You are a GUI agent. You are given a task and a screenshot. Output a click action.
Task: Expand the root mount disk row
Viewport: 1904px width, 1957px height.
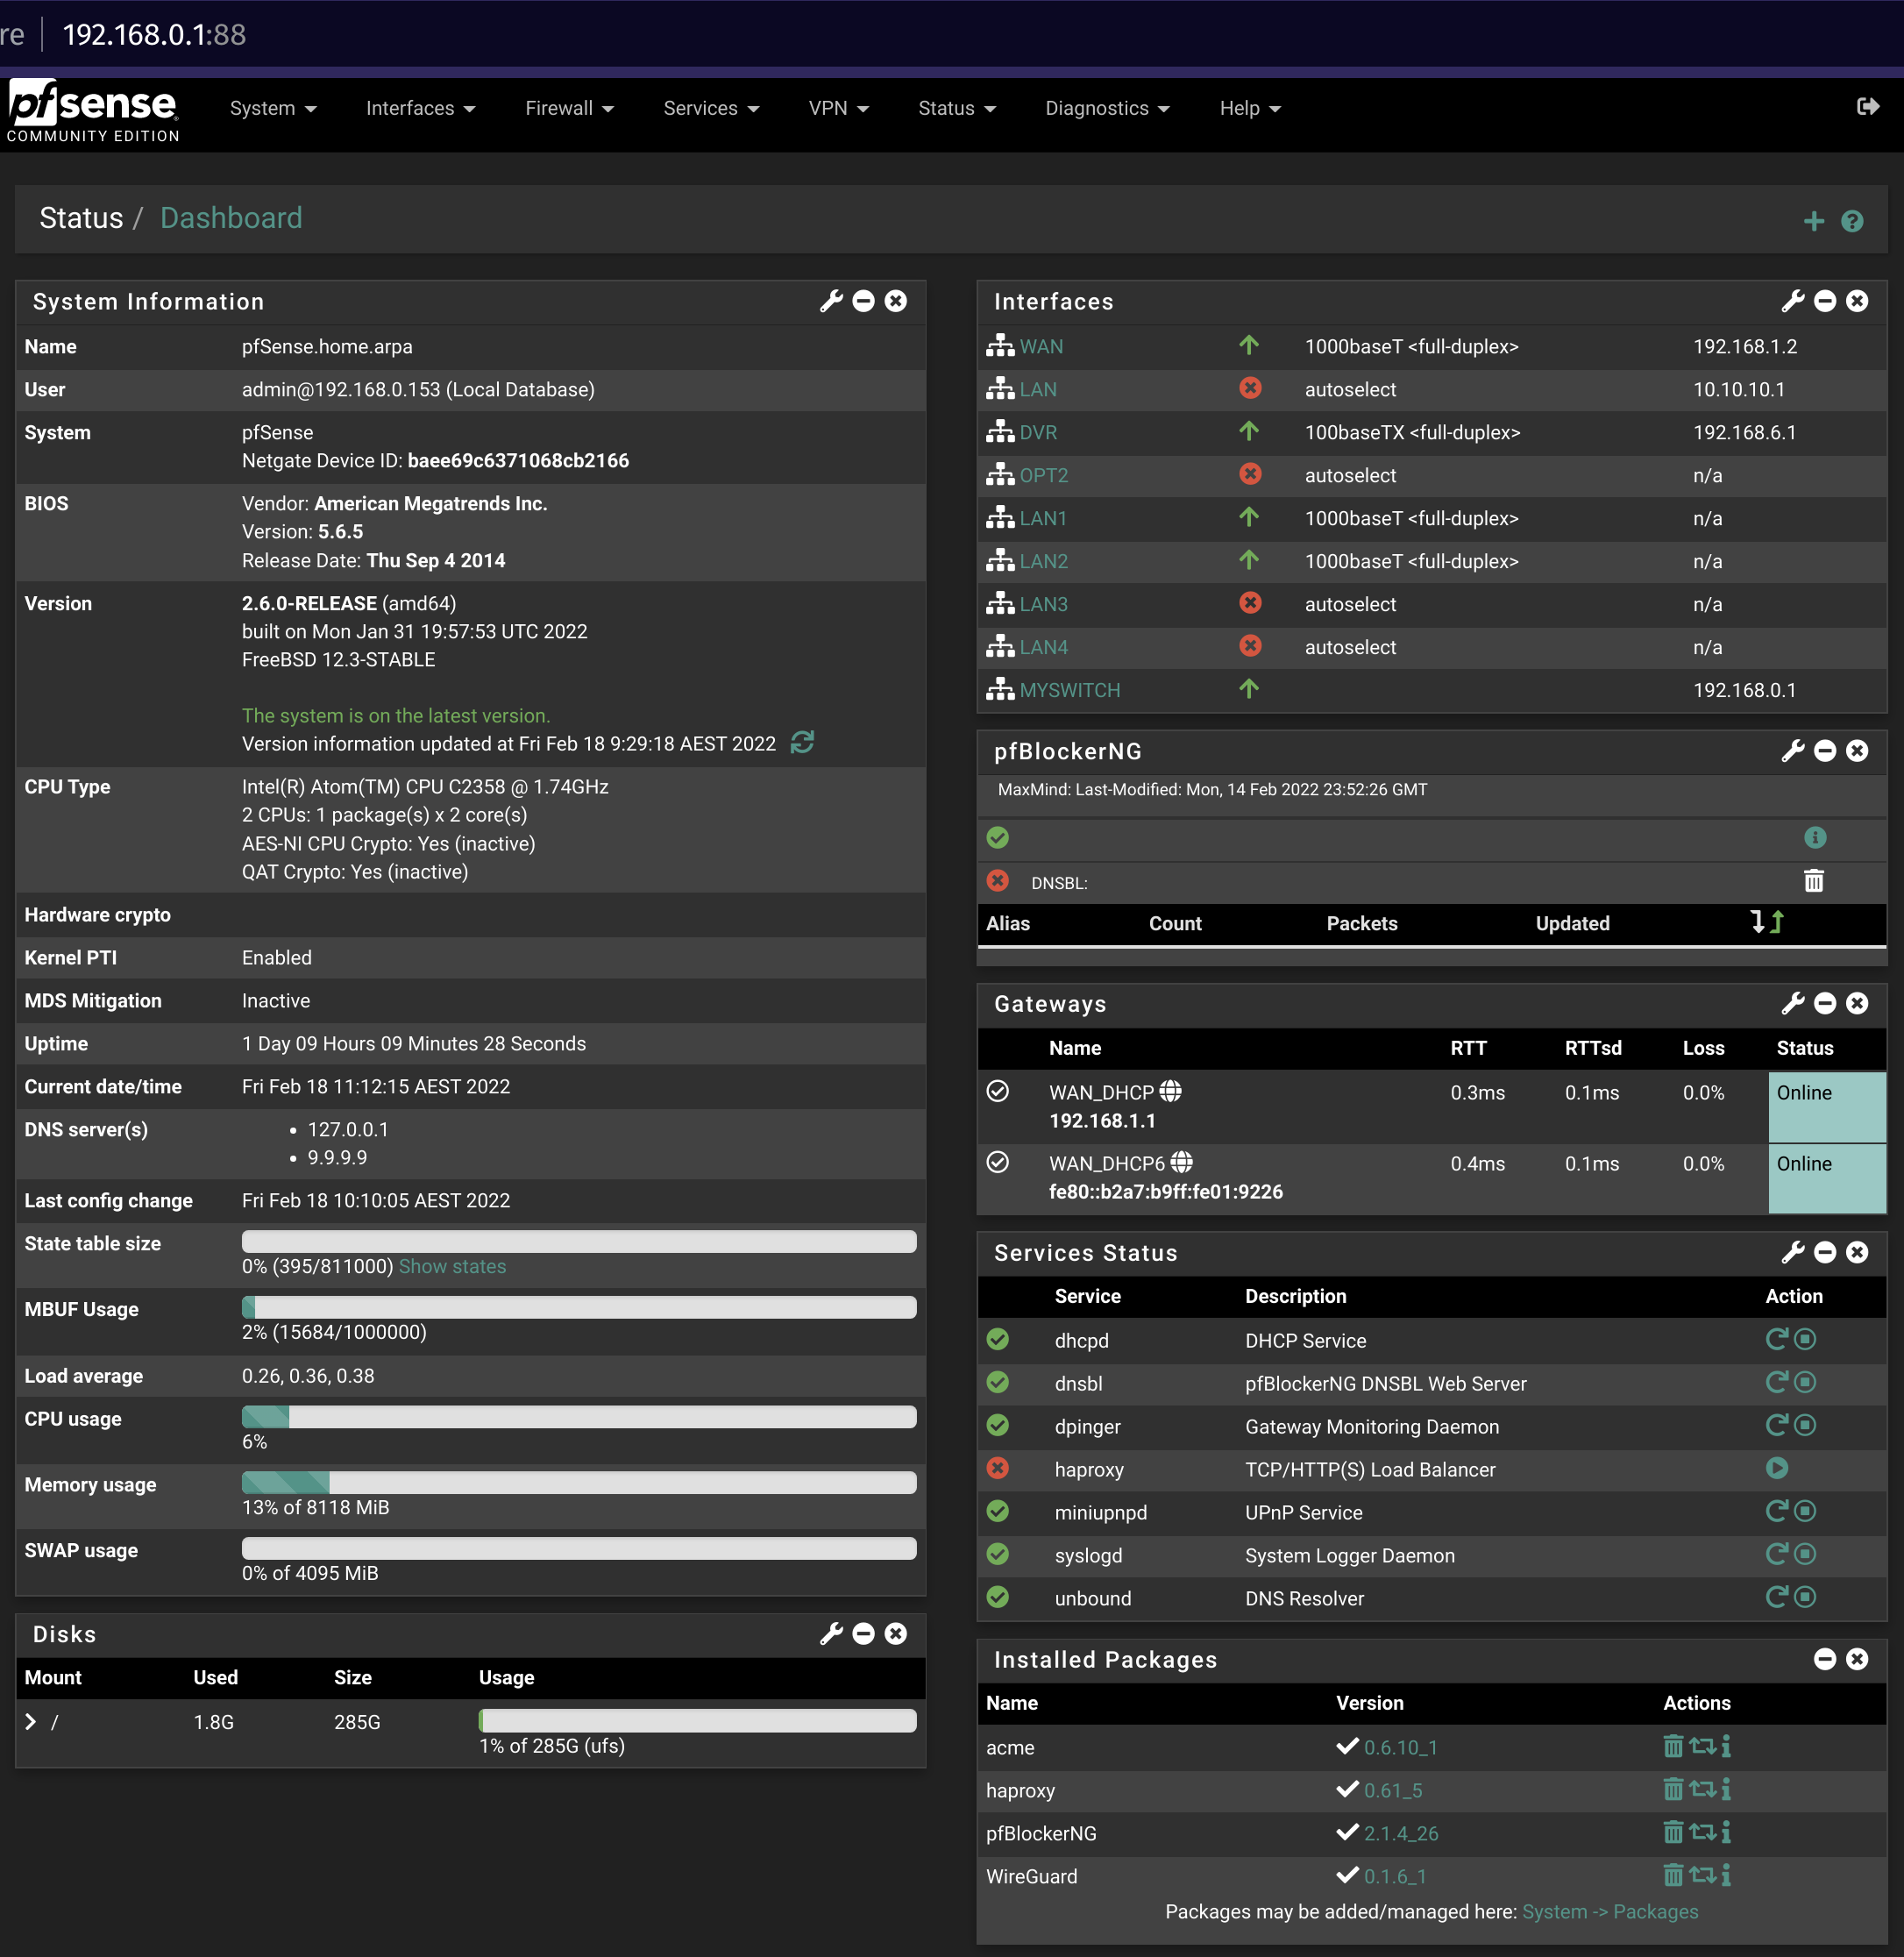pyautogui.click(x=31, y=1721)
